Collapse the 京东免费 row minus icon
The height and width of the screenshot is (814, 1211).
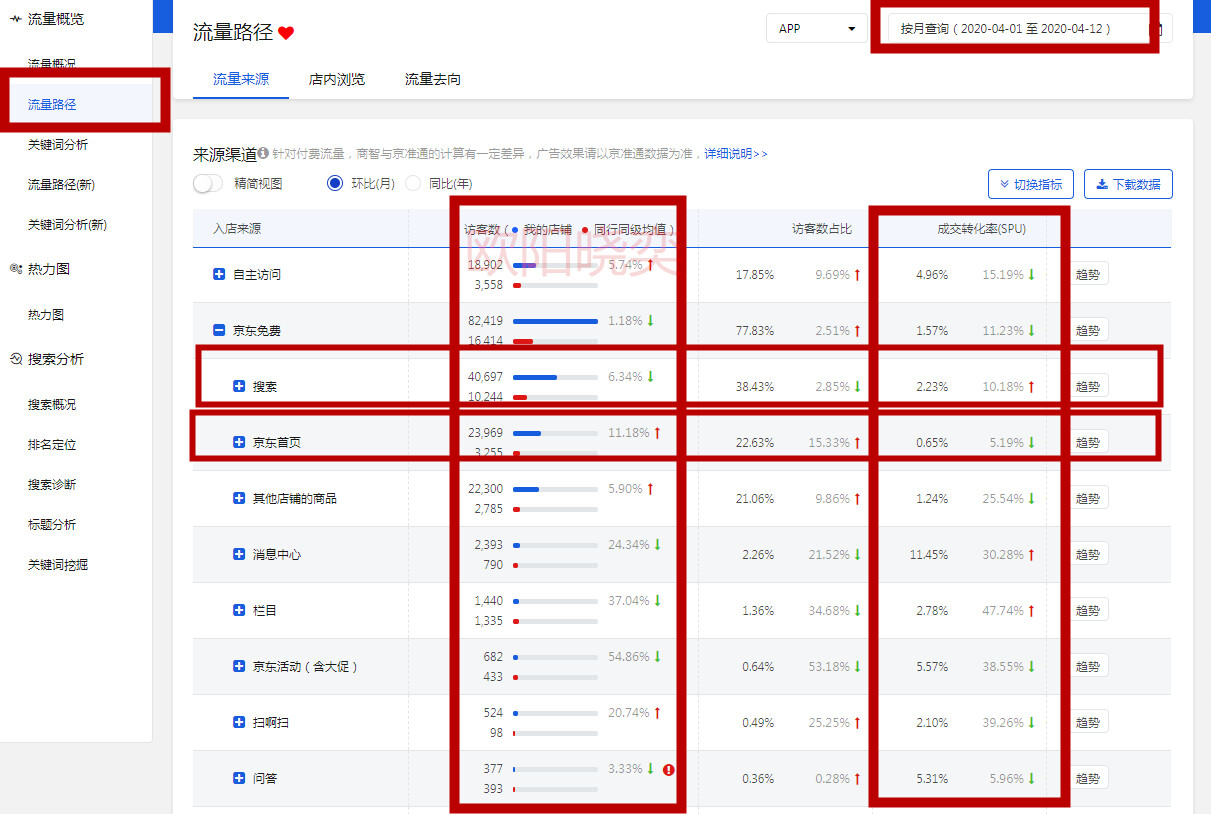[219, 330]
